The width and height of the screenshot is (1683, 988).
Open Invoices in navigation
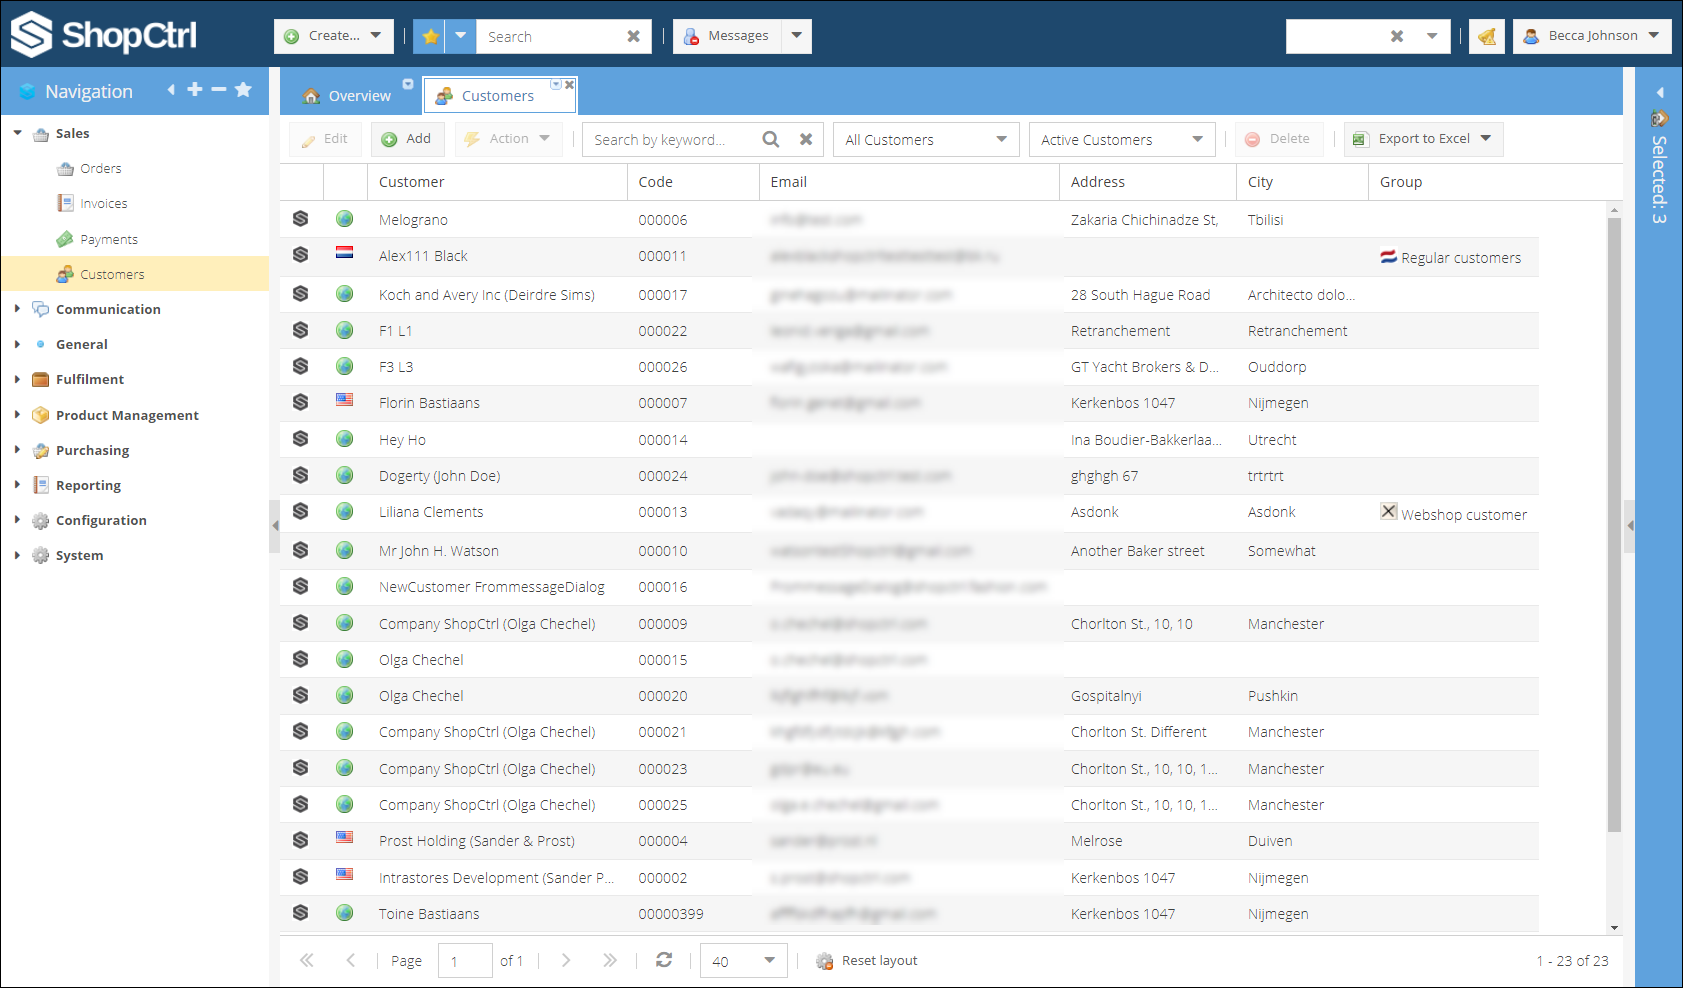point(104,203)
